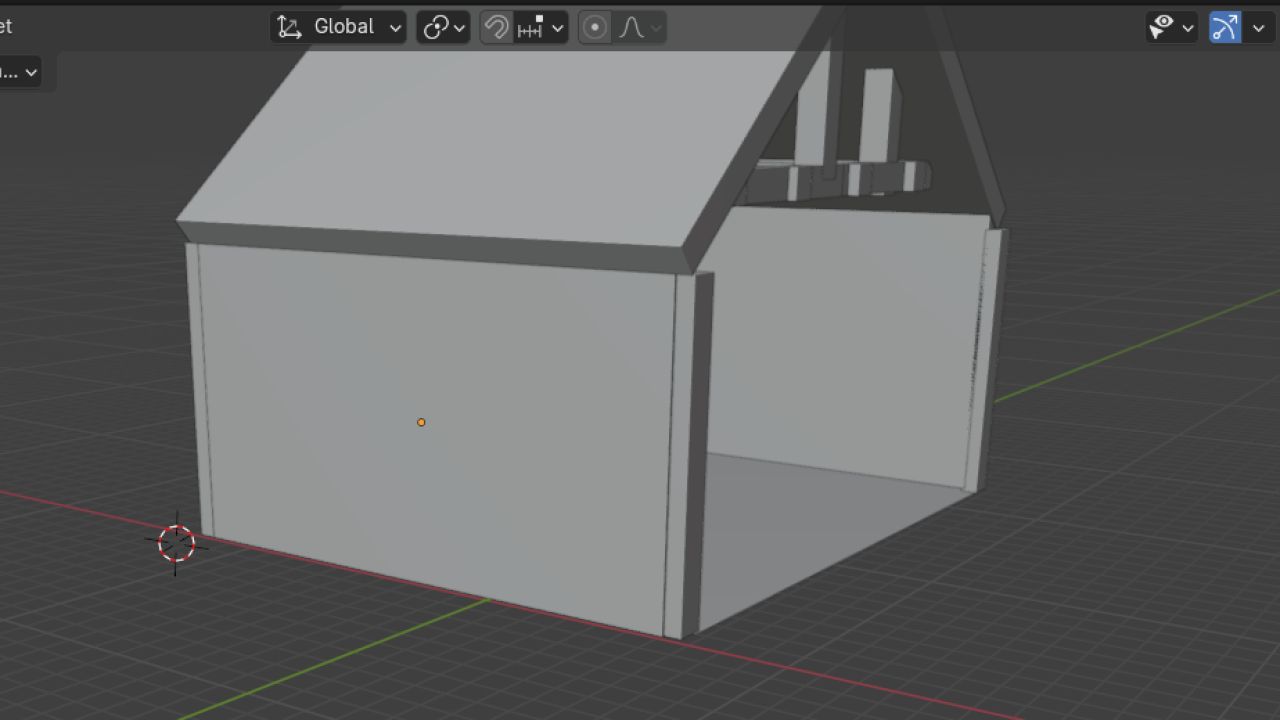The height and width of the screenshot is (720, 1280).
Task: Click the orange origin point on the house wall
Action: coord(421,422)
